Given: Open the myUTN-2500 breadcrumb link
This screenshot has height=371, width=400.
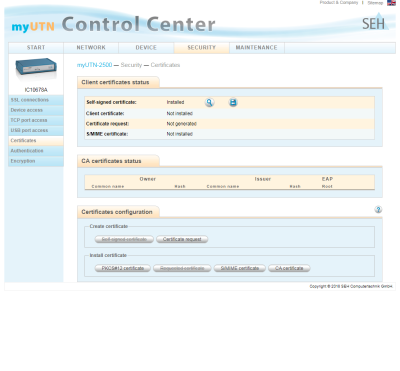Looking at the screenshot, I should 94,65.
